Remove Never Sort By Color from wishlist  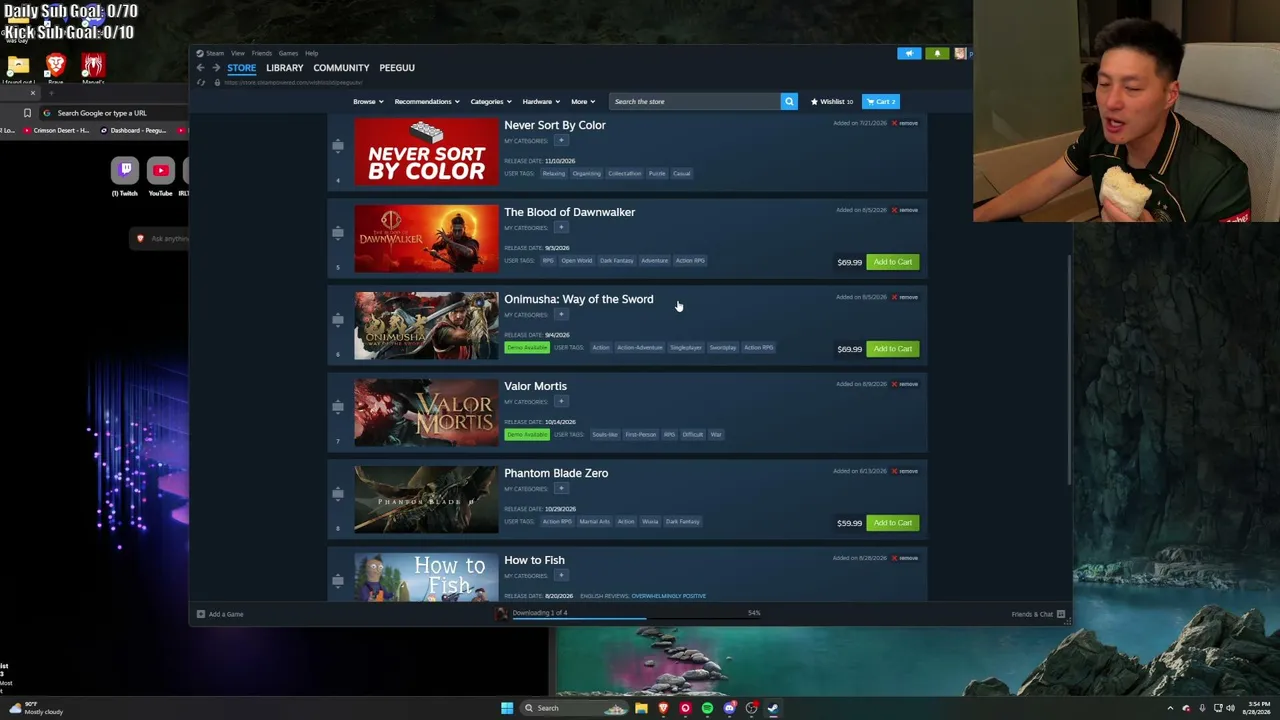905,123
